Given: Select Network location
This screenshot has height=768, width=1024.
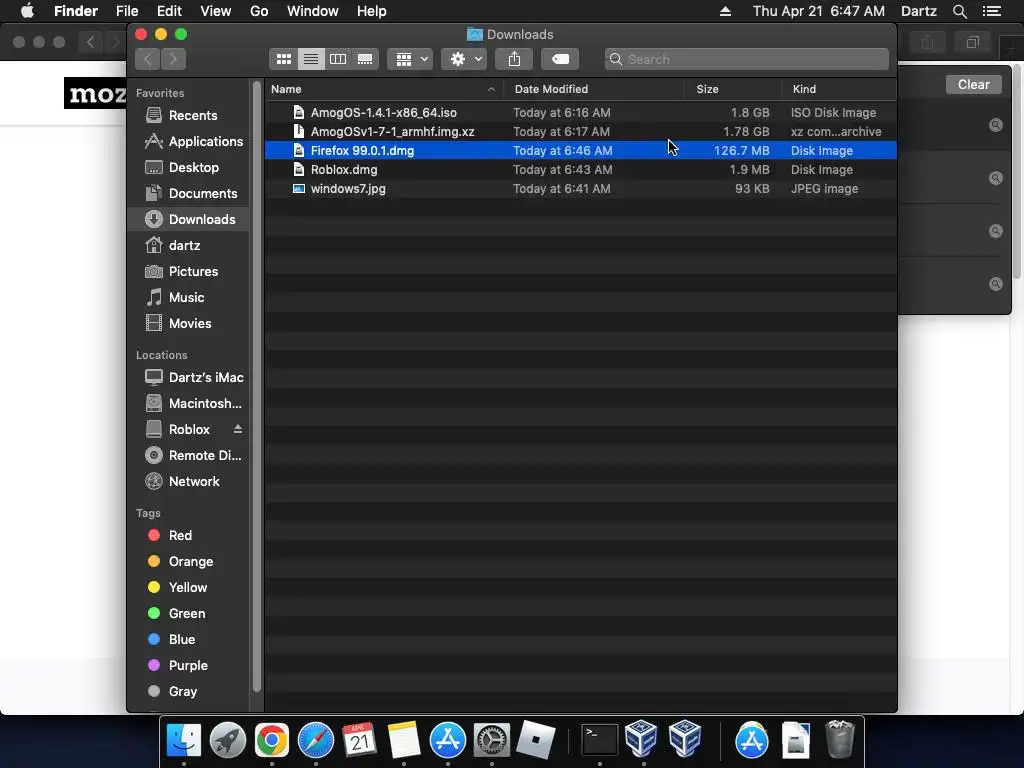Looking at the screenshot, I should tap(189, 481).
